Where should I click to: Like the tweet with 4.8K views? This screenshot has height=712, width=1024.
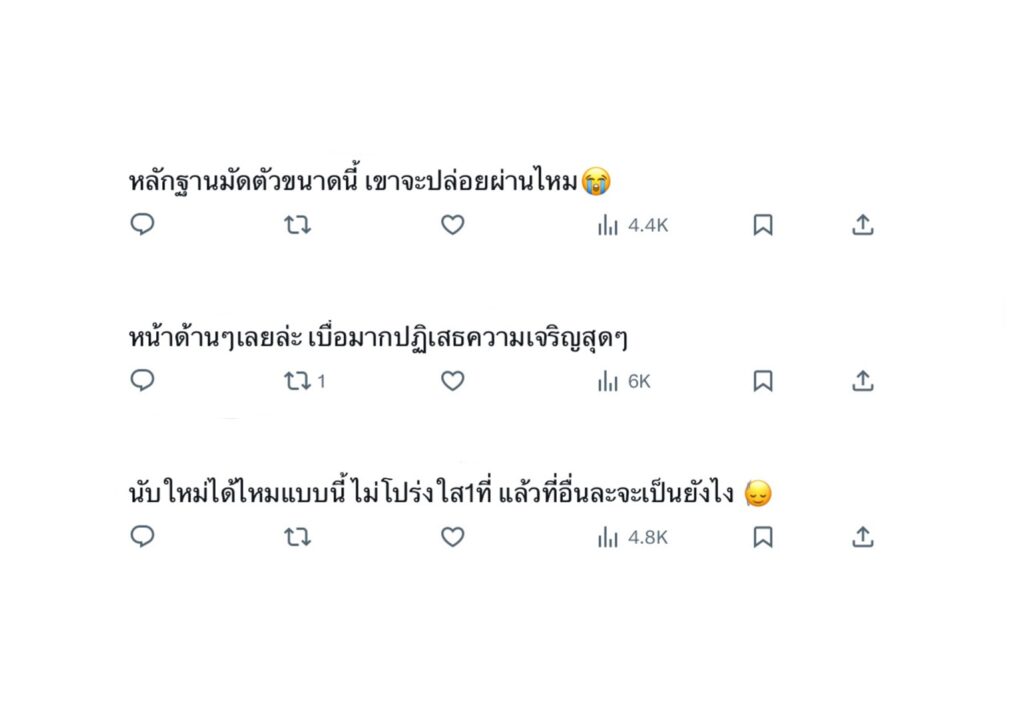click(453, 537)
